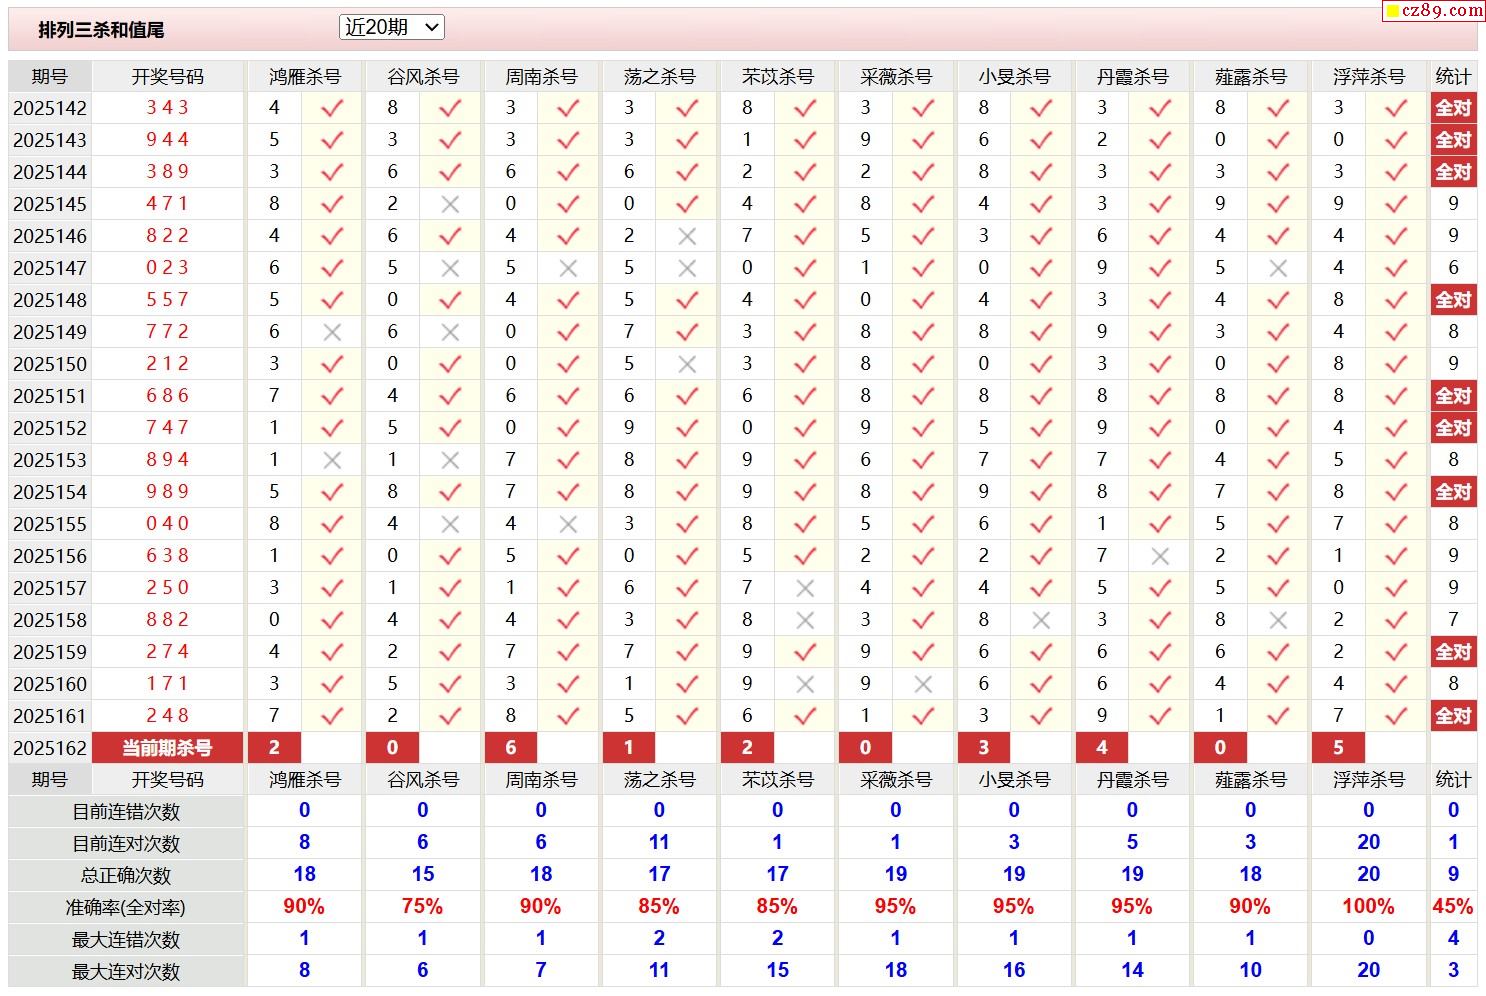Click the 小旻 red checkmark in row 2025144
Image resolution: width=1486 pixels, height=996 pixels.
(x=1041, y=172)
